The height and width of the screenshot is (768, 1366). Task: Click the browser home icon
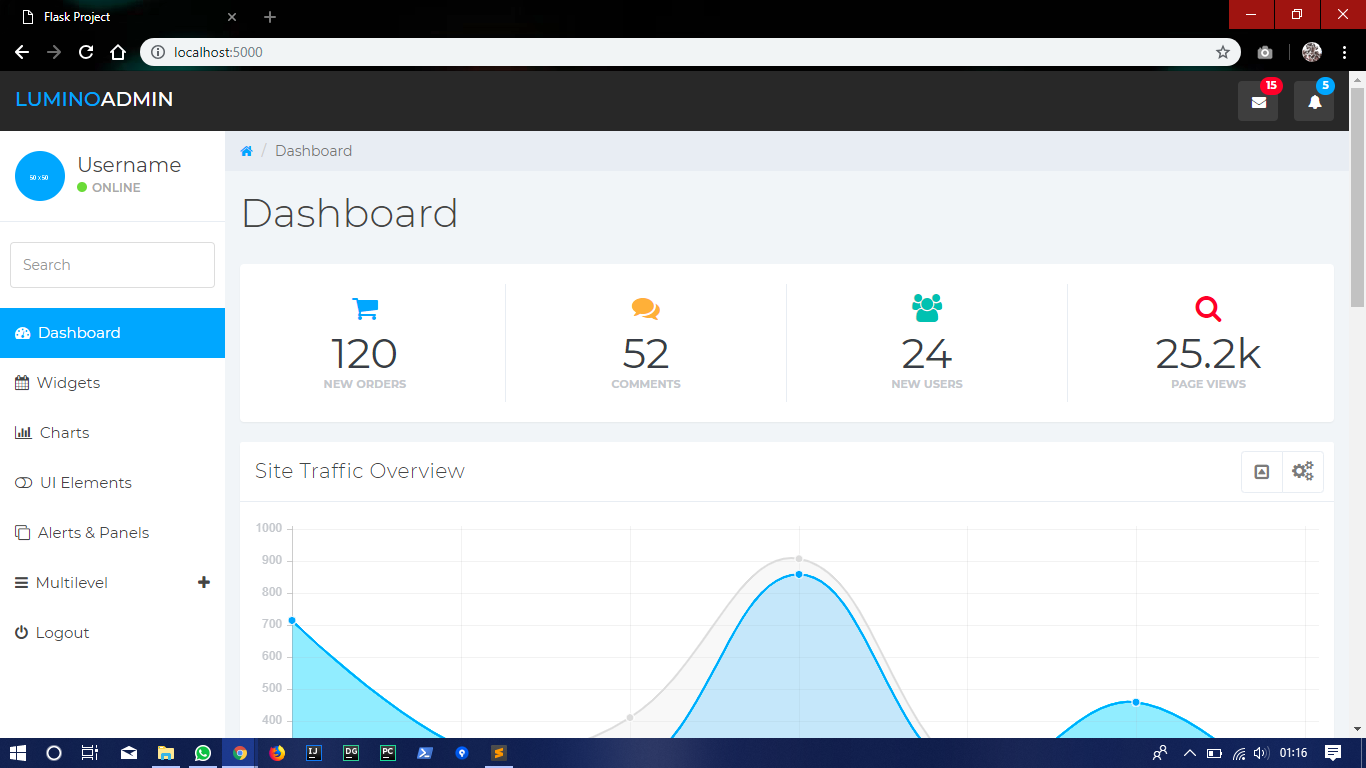(118, 52)
